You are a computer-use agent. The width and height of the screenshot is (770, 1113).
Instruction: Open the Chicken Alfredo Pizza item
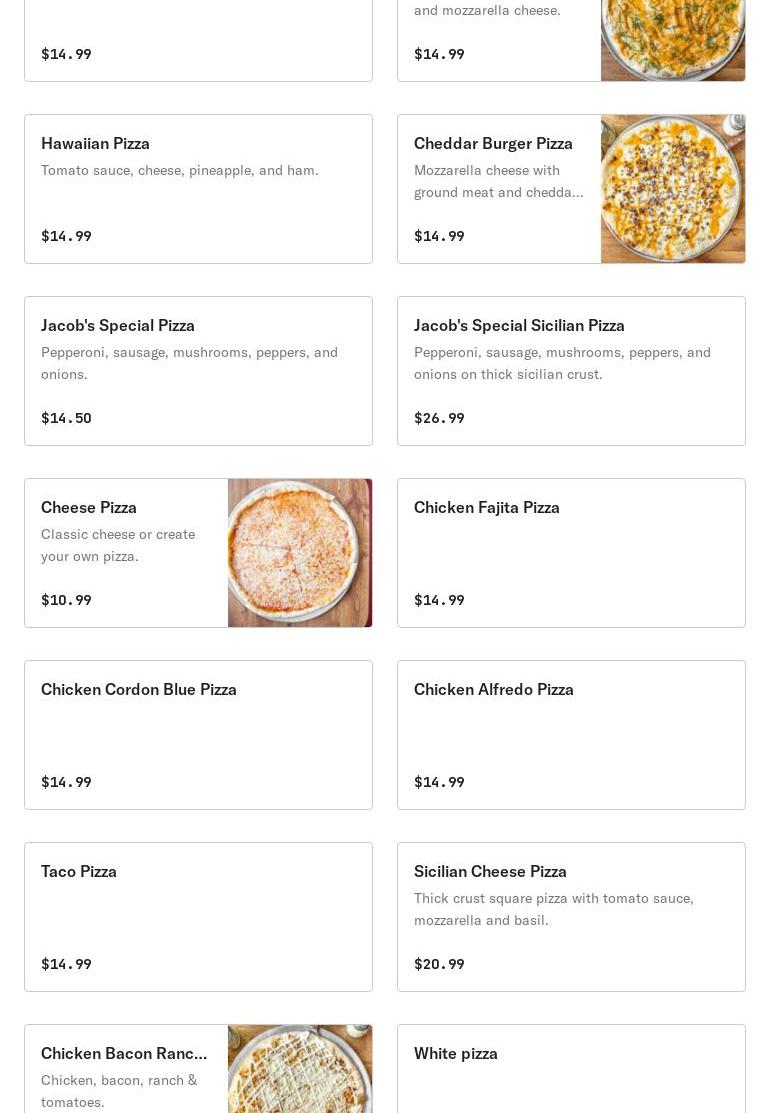click(x=571, y=735)
